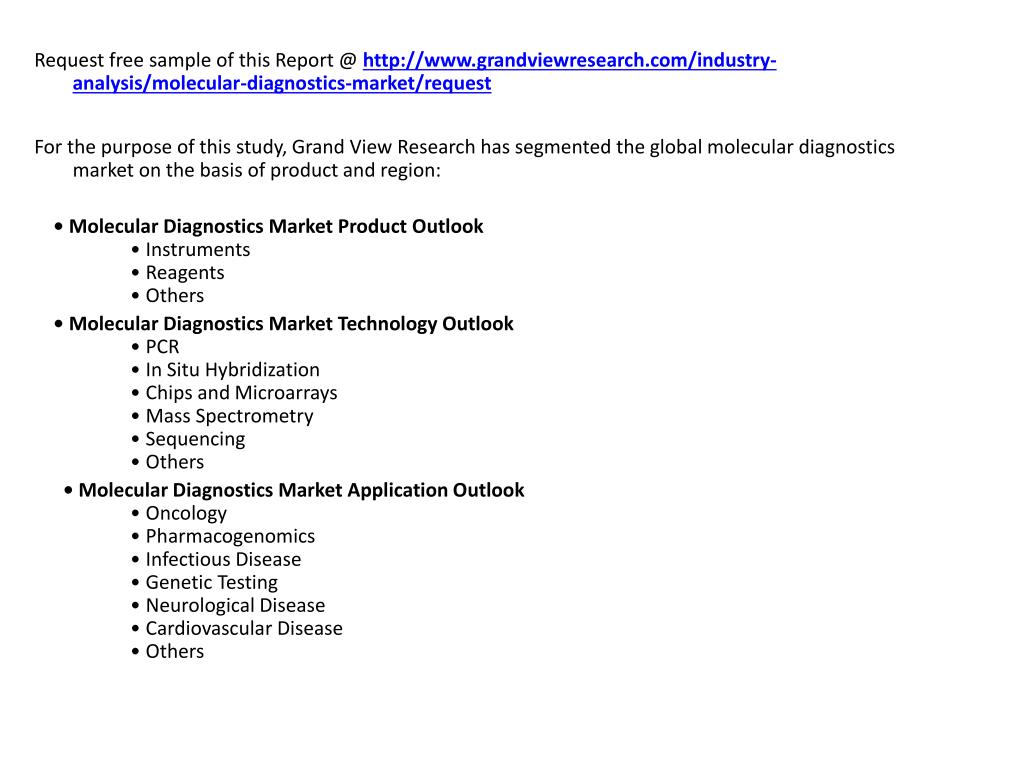Viewport: 1024px width, 768px height.
Task: Click the 'For the purpose of this study' paragraph
Action: click(464, 159)
